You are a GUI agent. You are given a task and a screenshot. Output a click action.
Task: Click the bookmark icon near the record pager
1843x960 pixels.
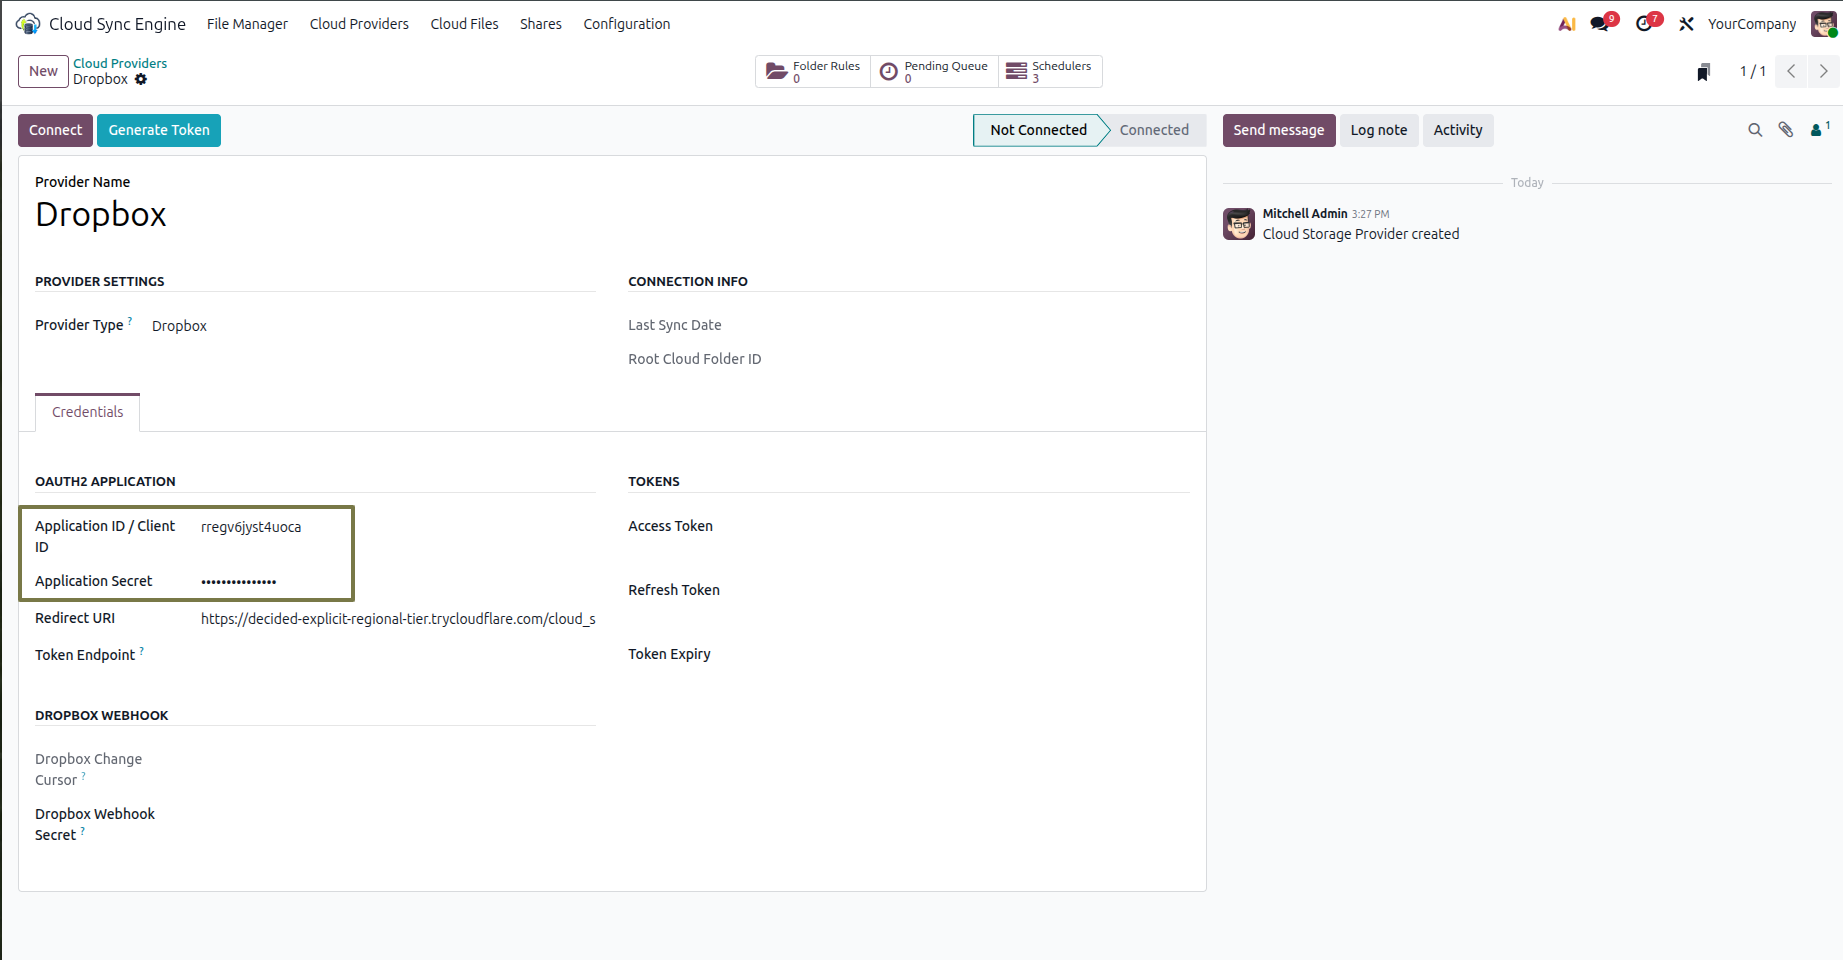[1704, 72]
